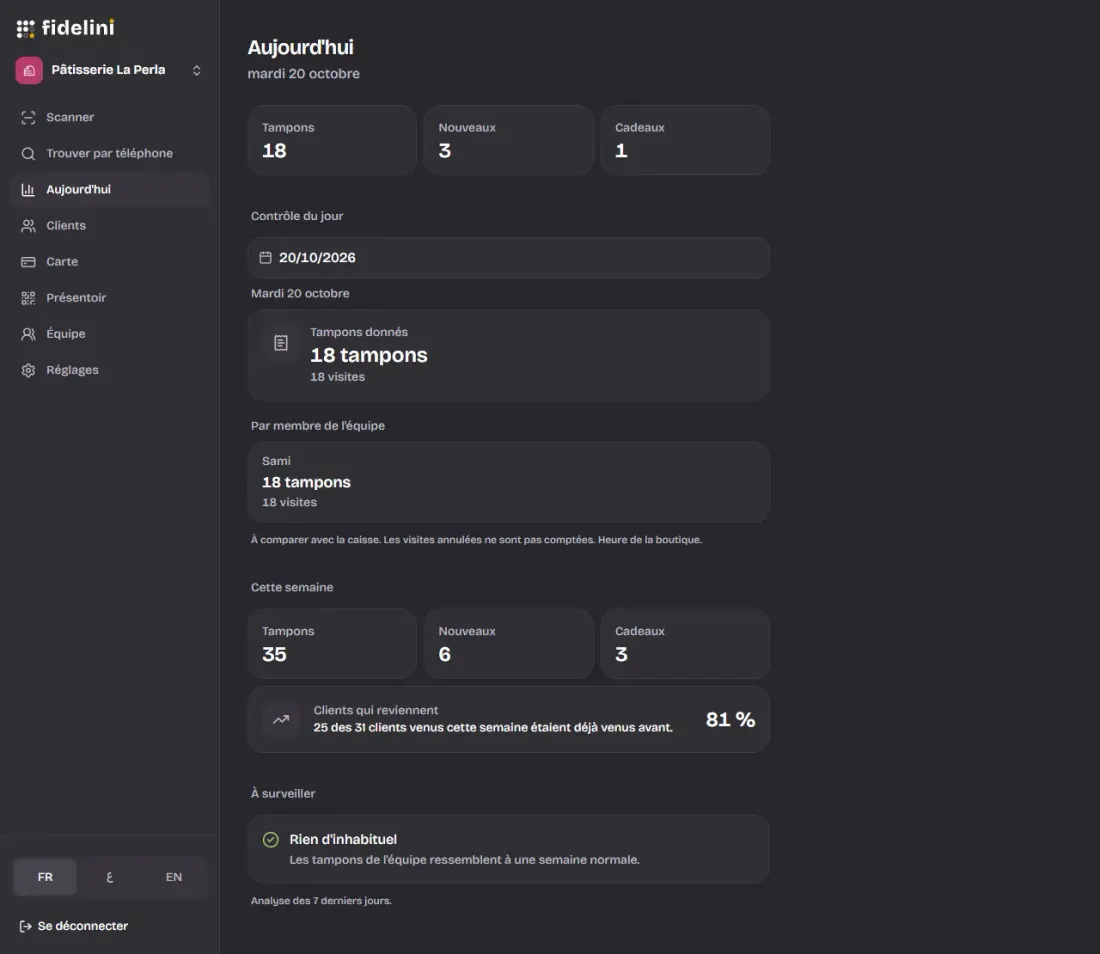This screenshot has width=1100, height=954.
Task: Click the green check icon by Rien d'inhabituel
Action: click(x=271, y=840)
